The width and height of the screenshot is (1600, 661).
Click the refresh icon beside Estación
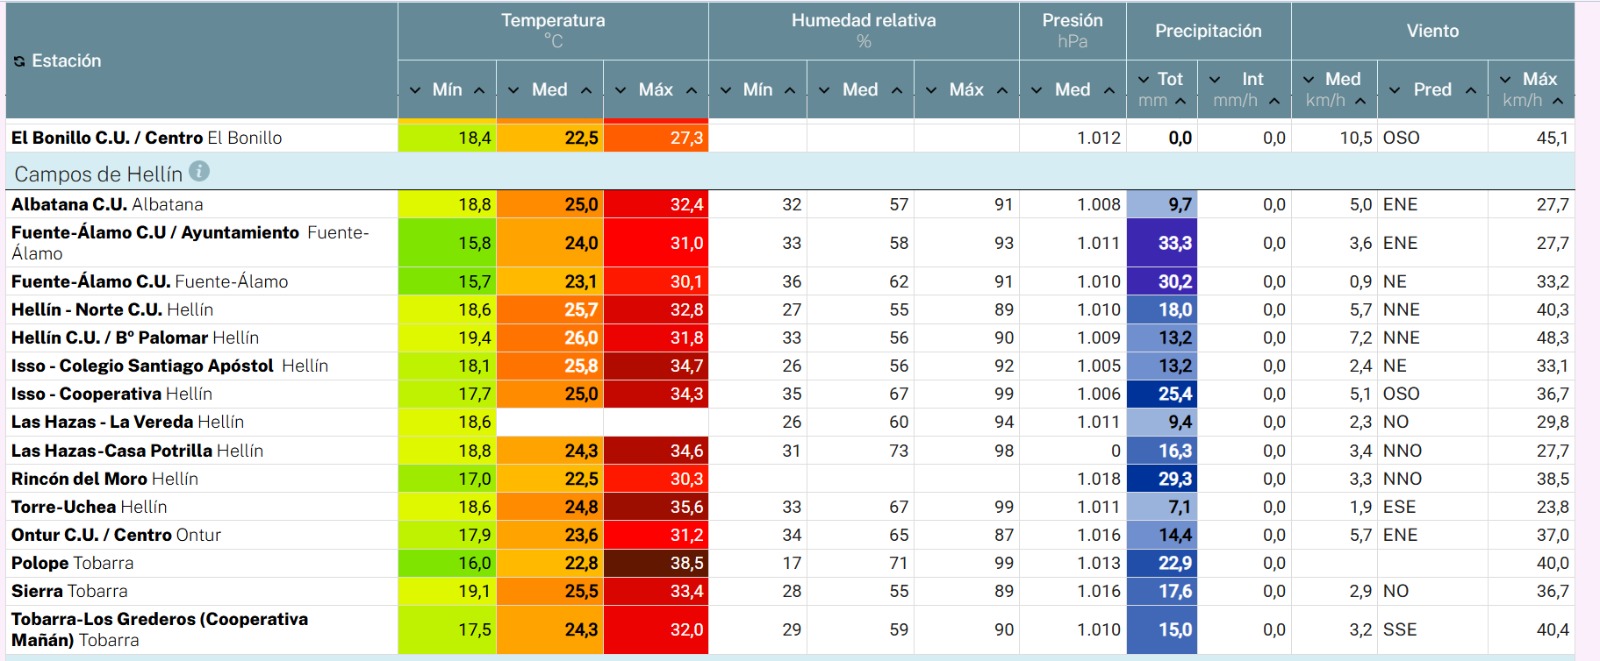click(19, 62)
